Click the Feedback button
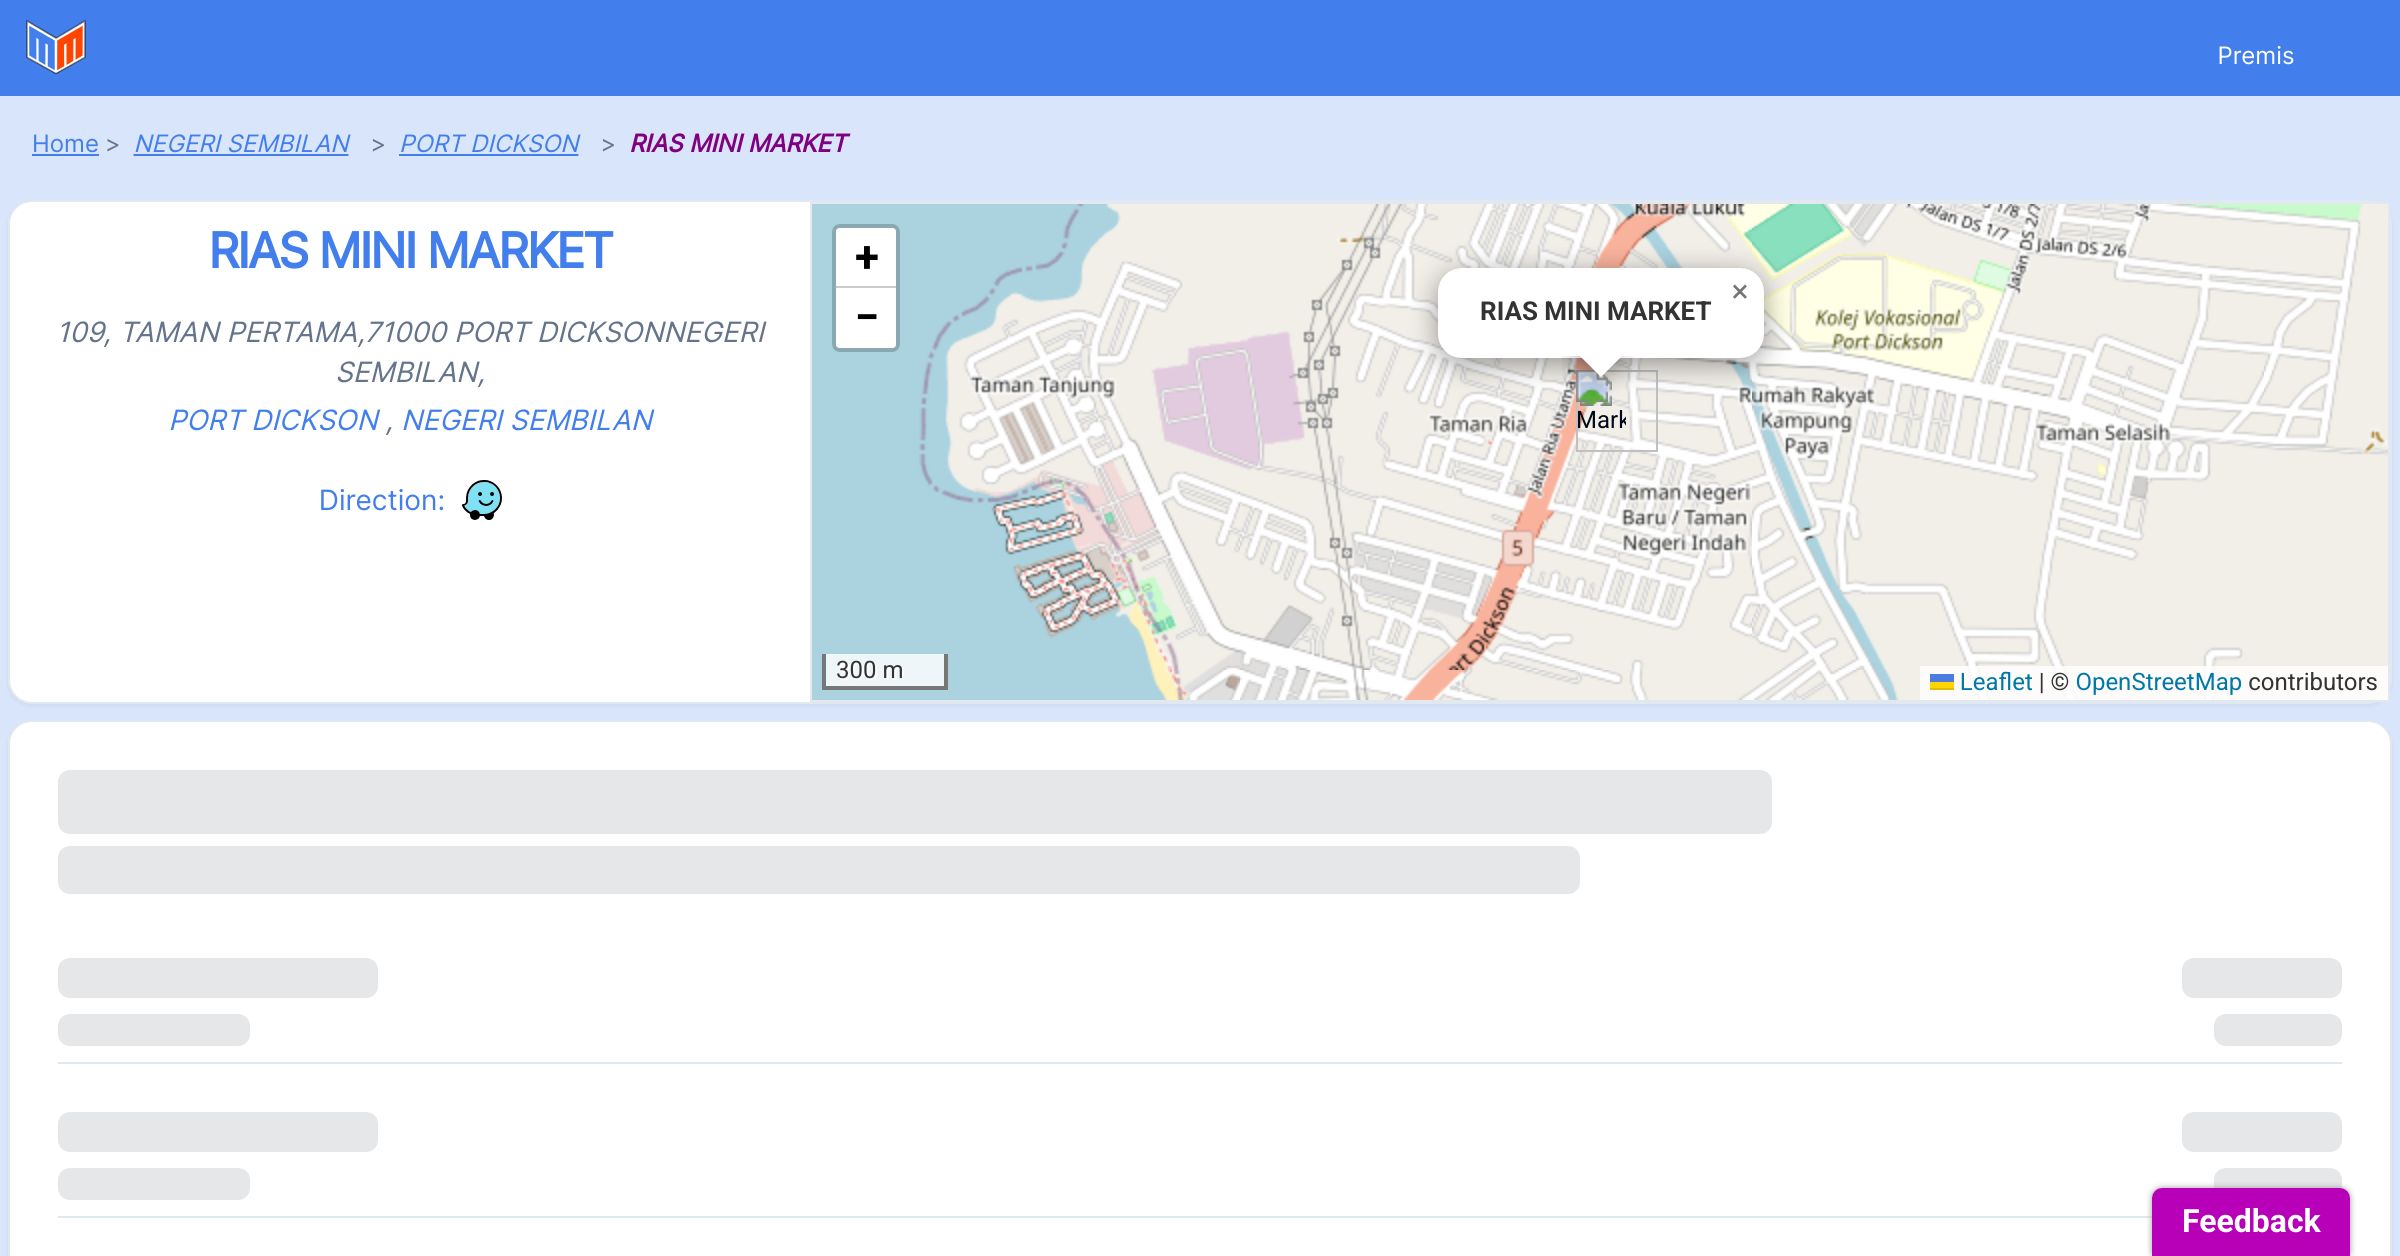Image resolution: width=2400 pixels, height=1256 pixels. click(2250, 1220)
